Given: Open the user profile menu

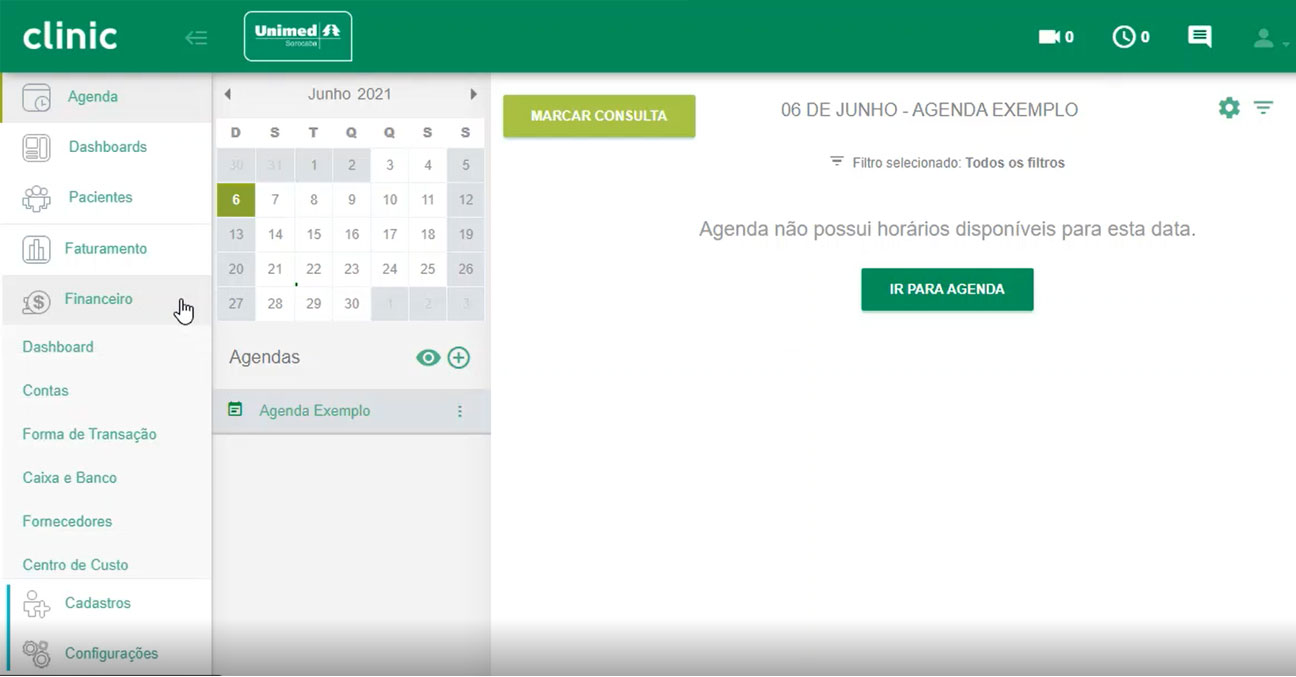Looking at the screenshot, I should coord(1268,38).
